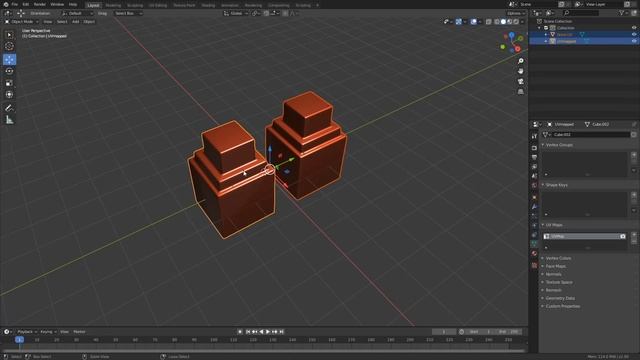The image size is (640, 360).
Task: Open the Object Data properties green triangle tab
Action: tap(534, 244)
